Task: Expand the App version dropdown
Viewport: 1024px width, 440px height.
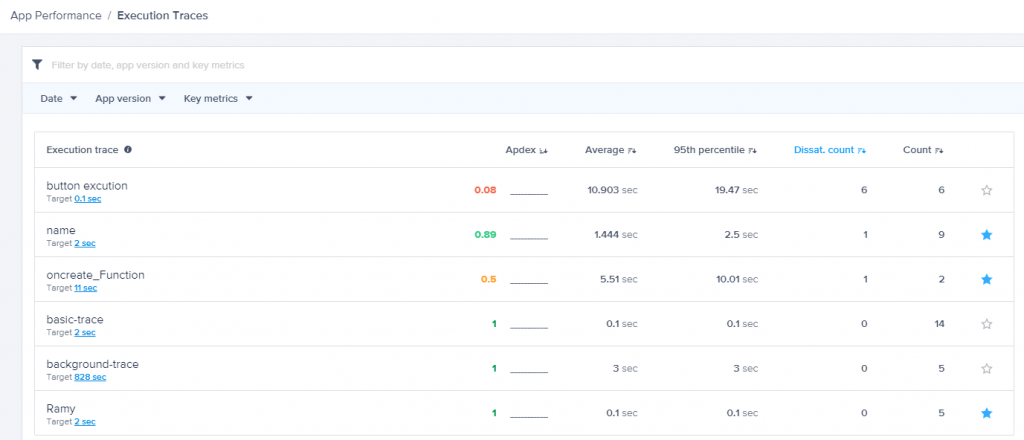Action: tap(129, 99)
